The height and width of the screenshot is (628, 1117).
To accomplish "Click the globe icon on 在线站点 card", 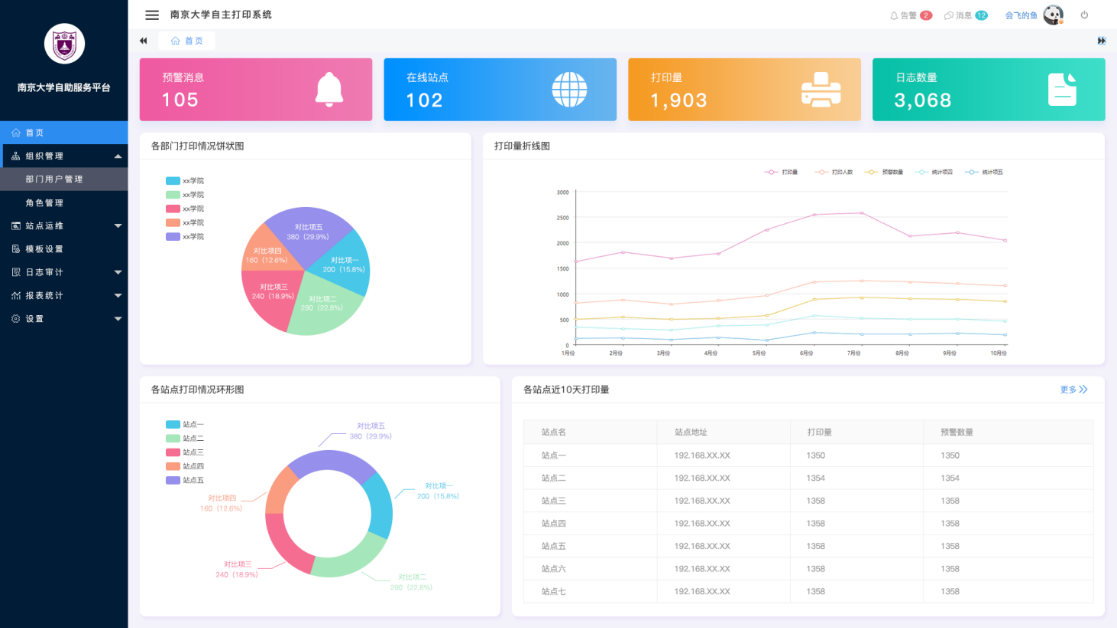I will 570,89.
